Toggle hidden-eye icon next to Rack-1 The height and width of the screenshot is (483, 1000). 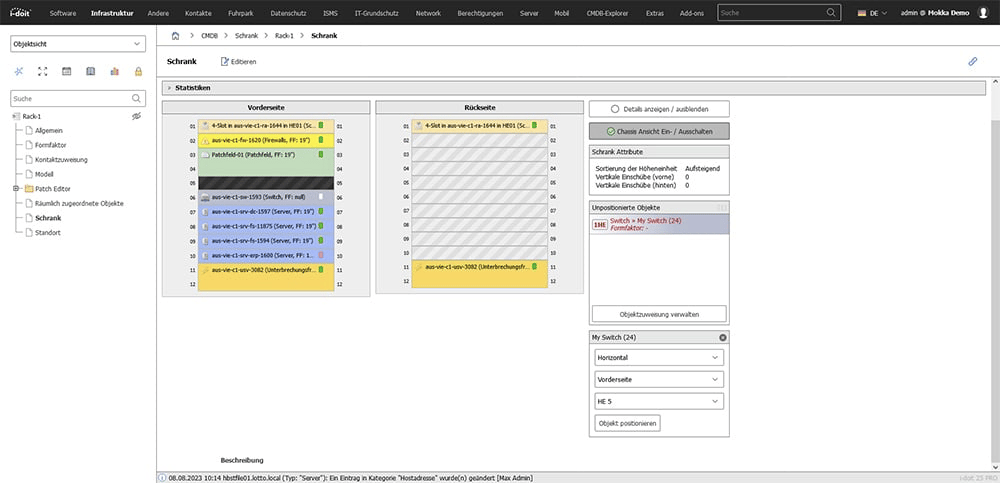pos(136,117)
